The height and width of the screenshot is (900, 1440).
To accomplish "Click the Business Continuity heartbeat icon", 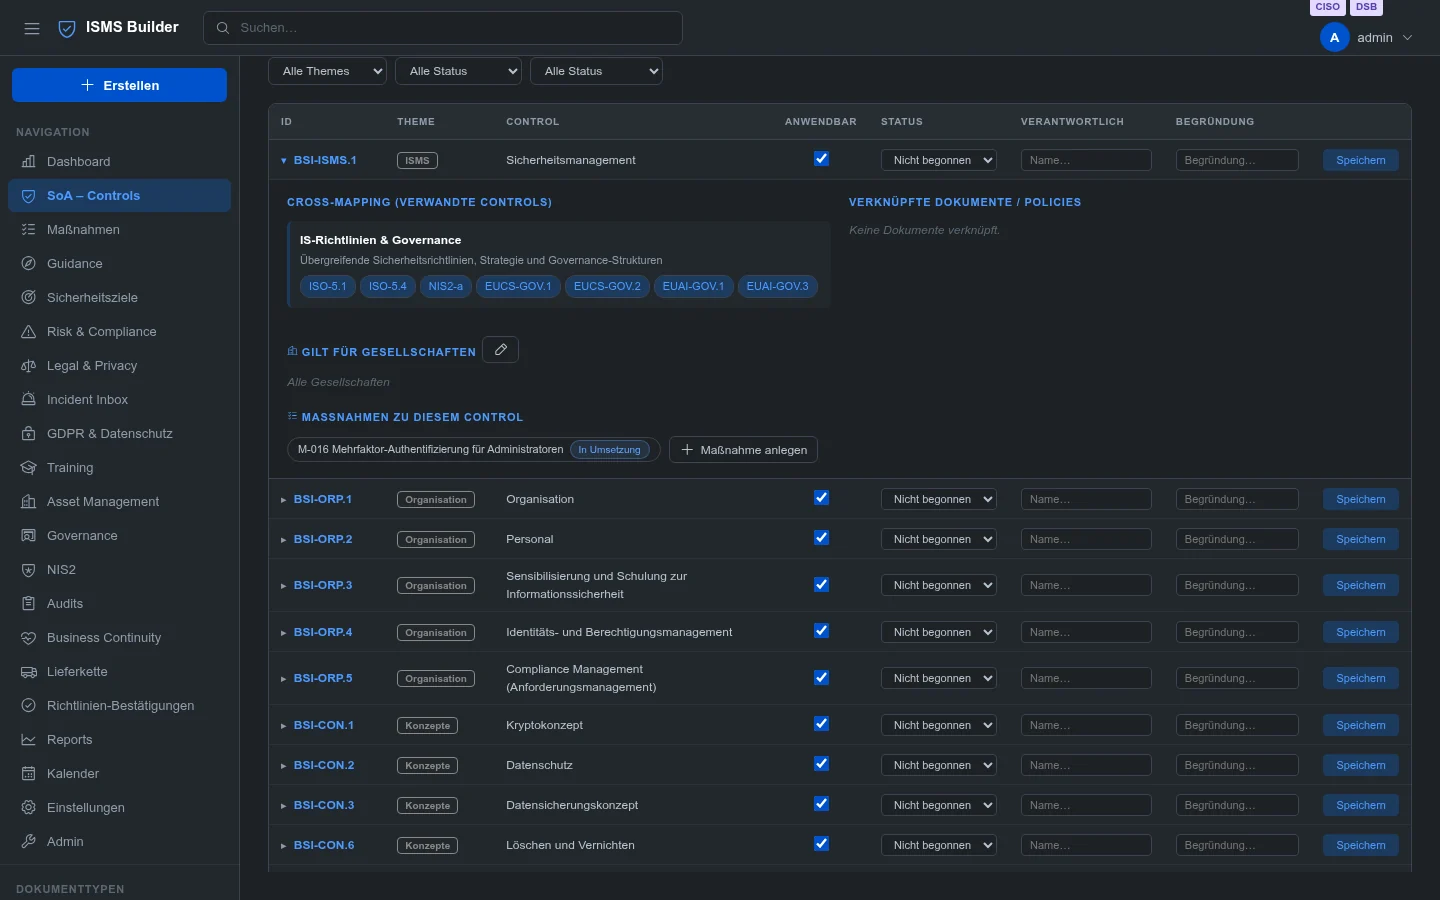I will click(28, 638).
